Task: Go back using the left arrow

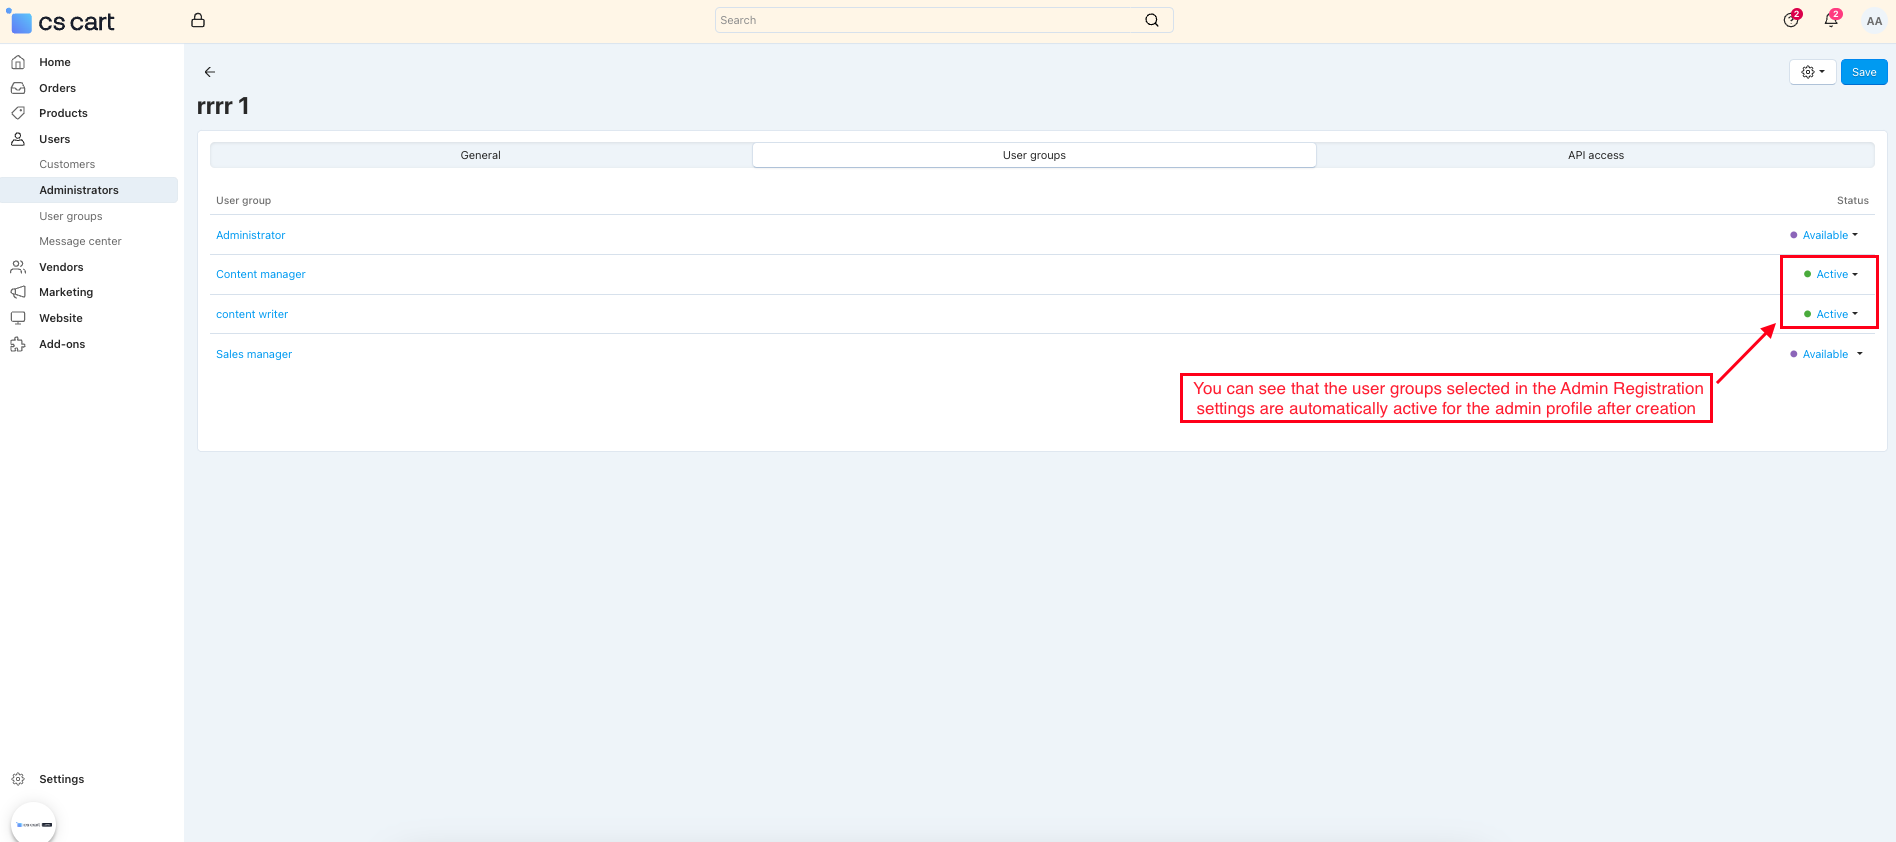Action: (x=210, y=72)
